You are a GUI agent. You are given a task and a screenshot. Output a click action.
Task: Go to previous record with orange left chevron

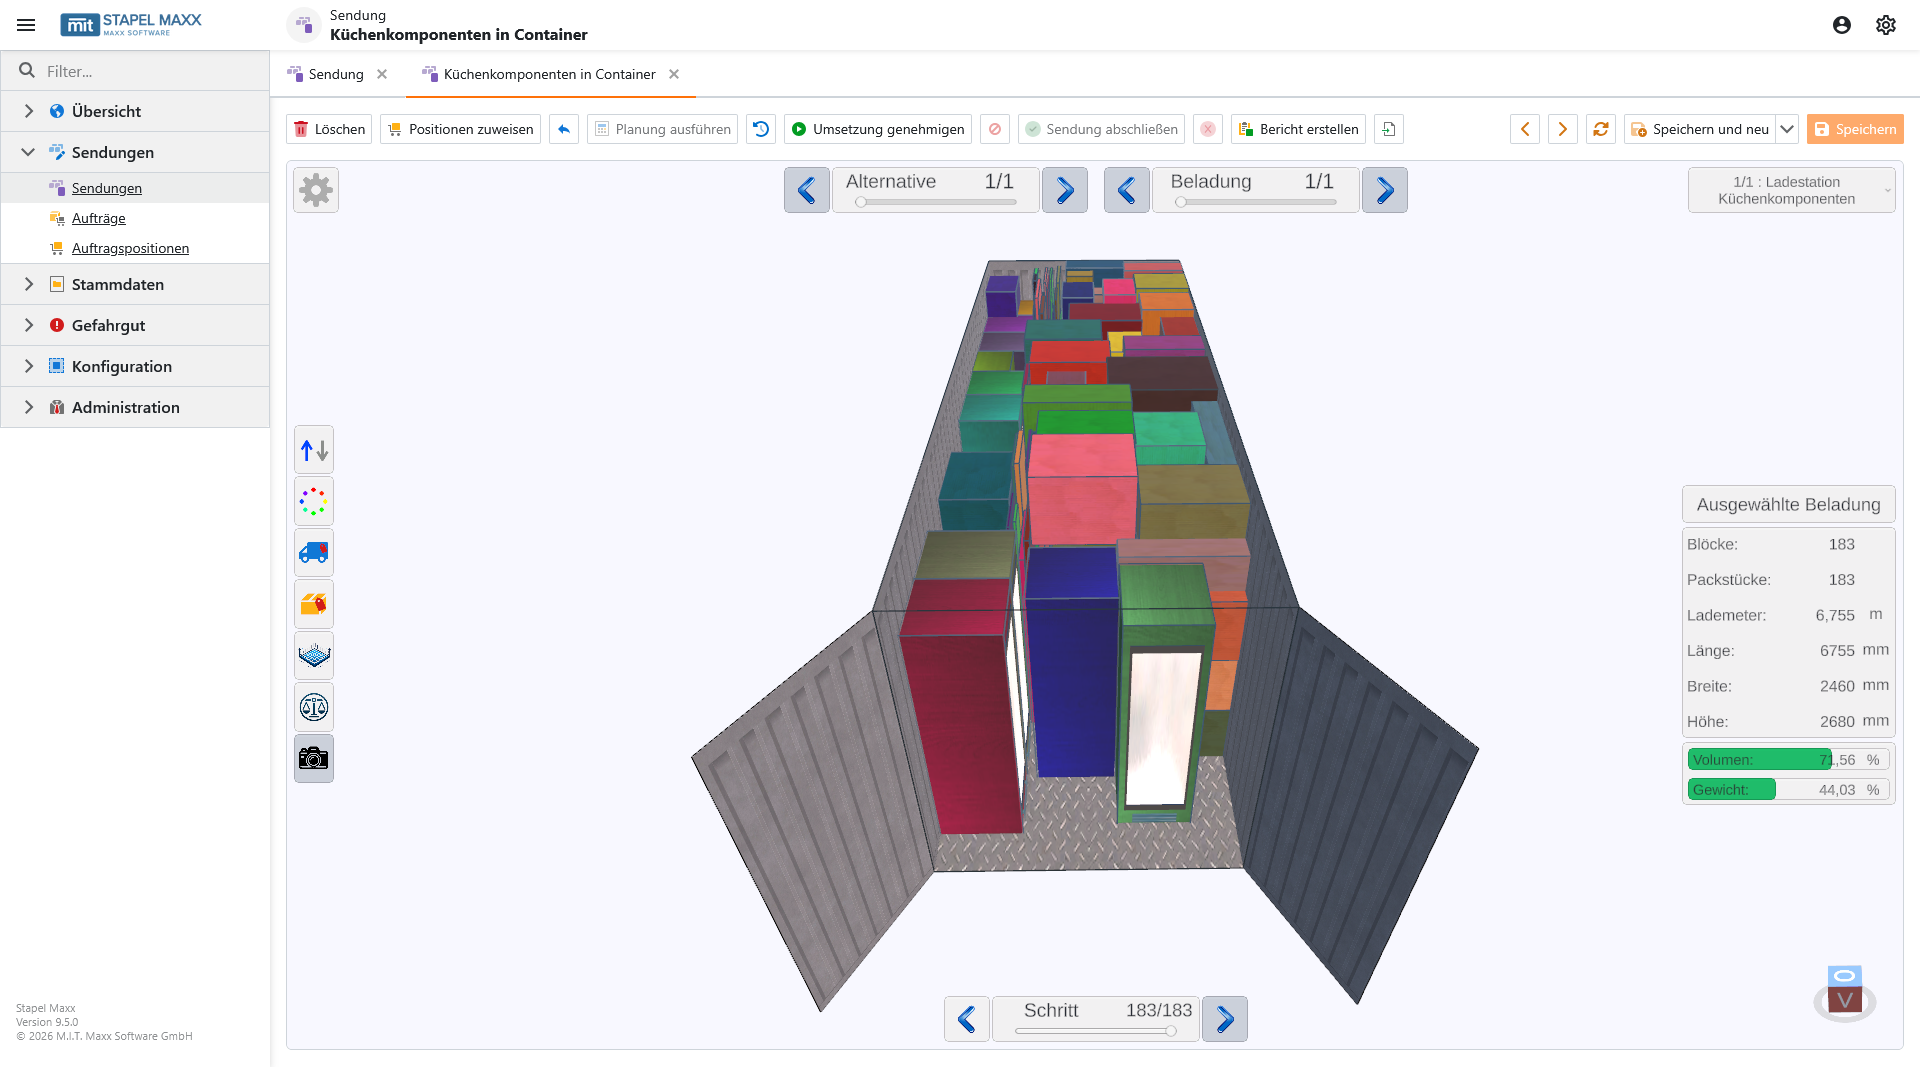1525,129
